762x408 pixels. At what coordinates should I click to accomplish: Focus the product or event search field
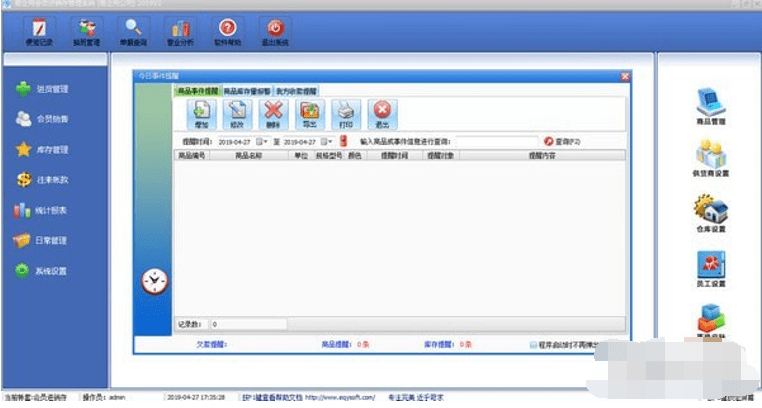[497, 141]
